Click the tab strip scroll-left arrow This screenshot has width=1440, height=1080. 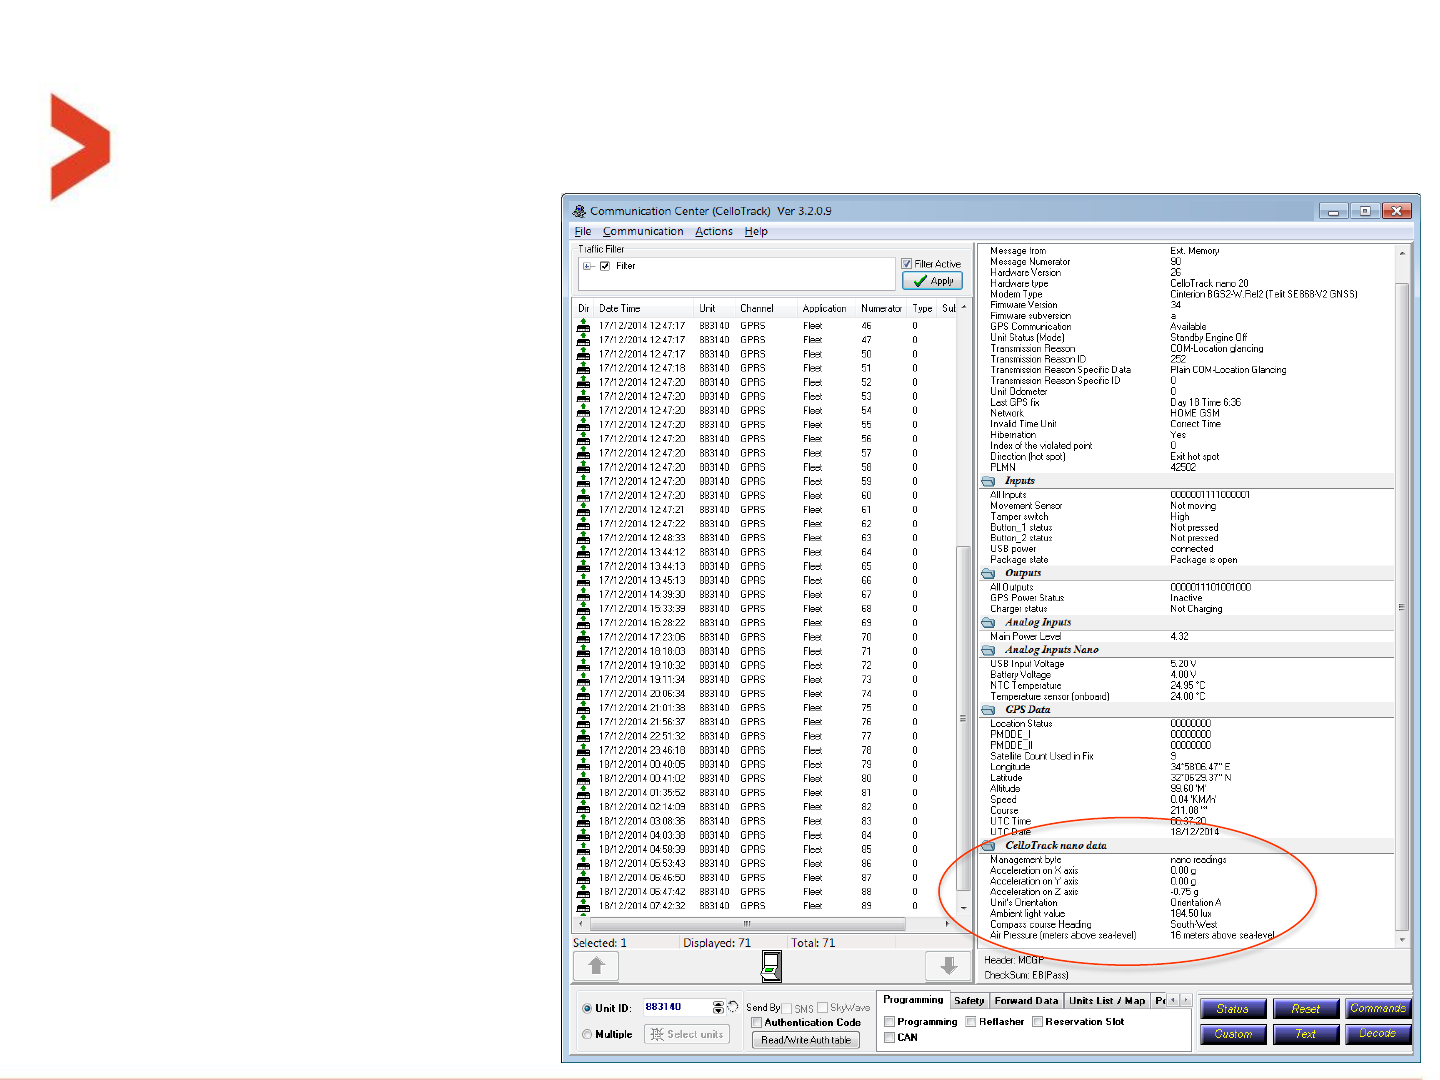click(1174, 1000)
